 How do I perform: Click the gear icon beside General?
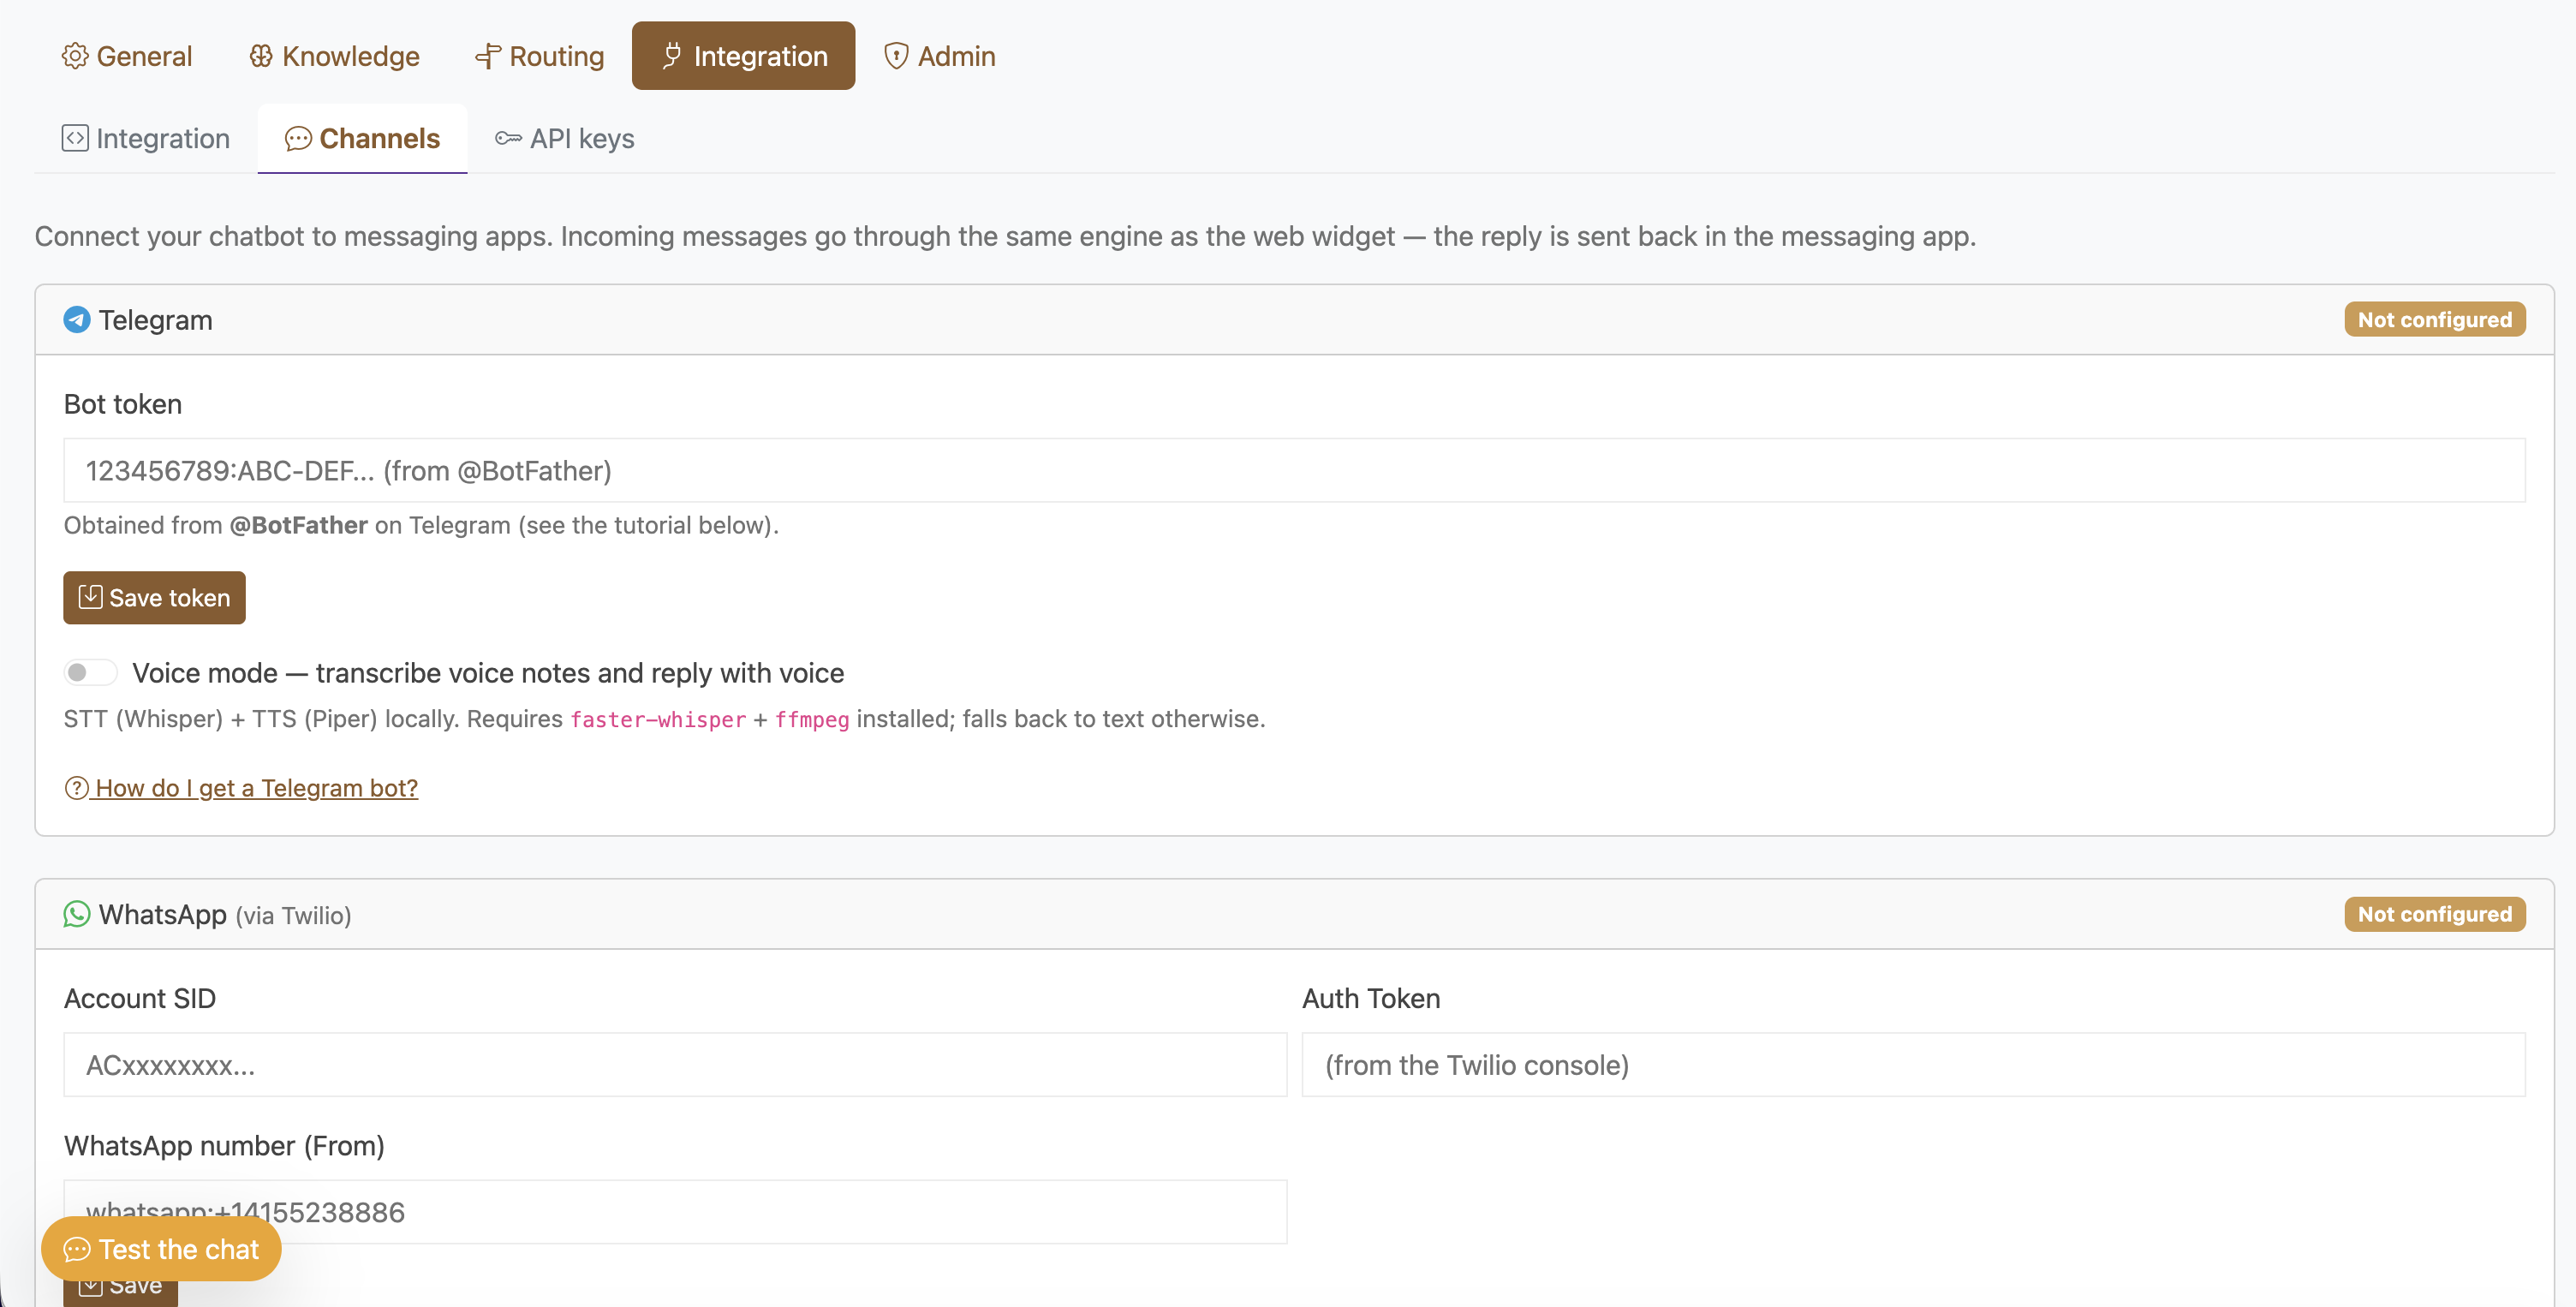75,56
